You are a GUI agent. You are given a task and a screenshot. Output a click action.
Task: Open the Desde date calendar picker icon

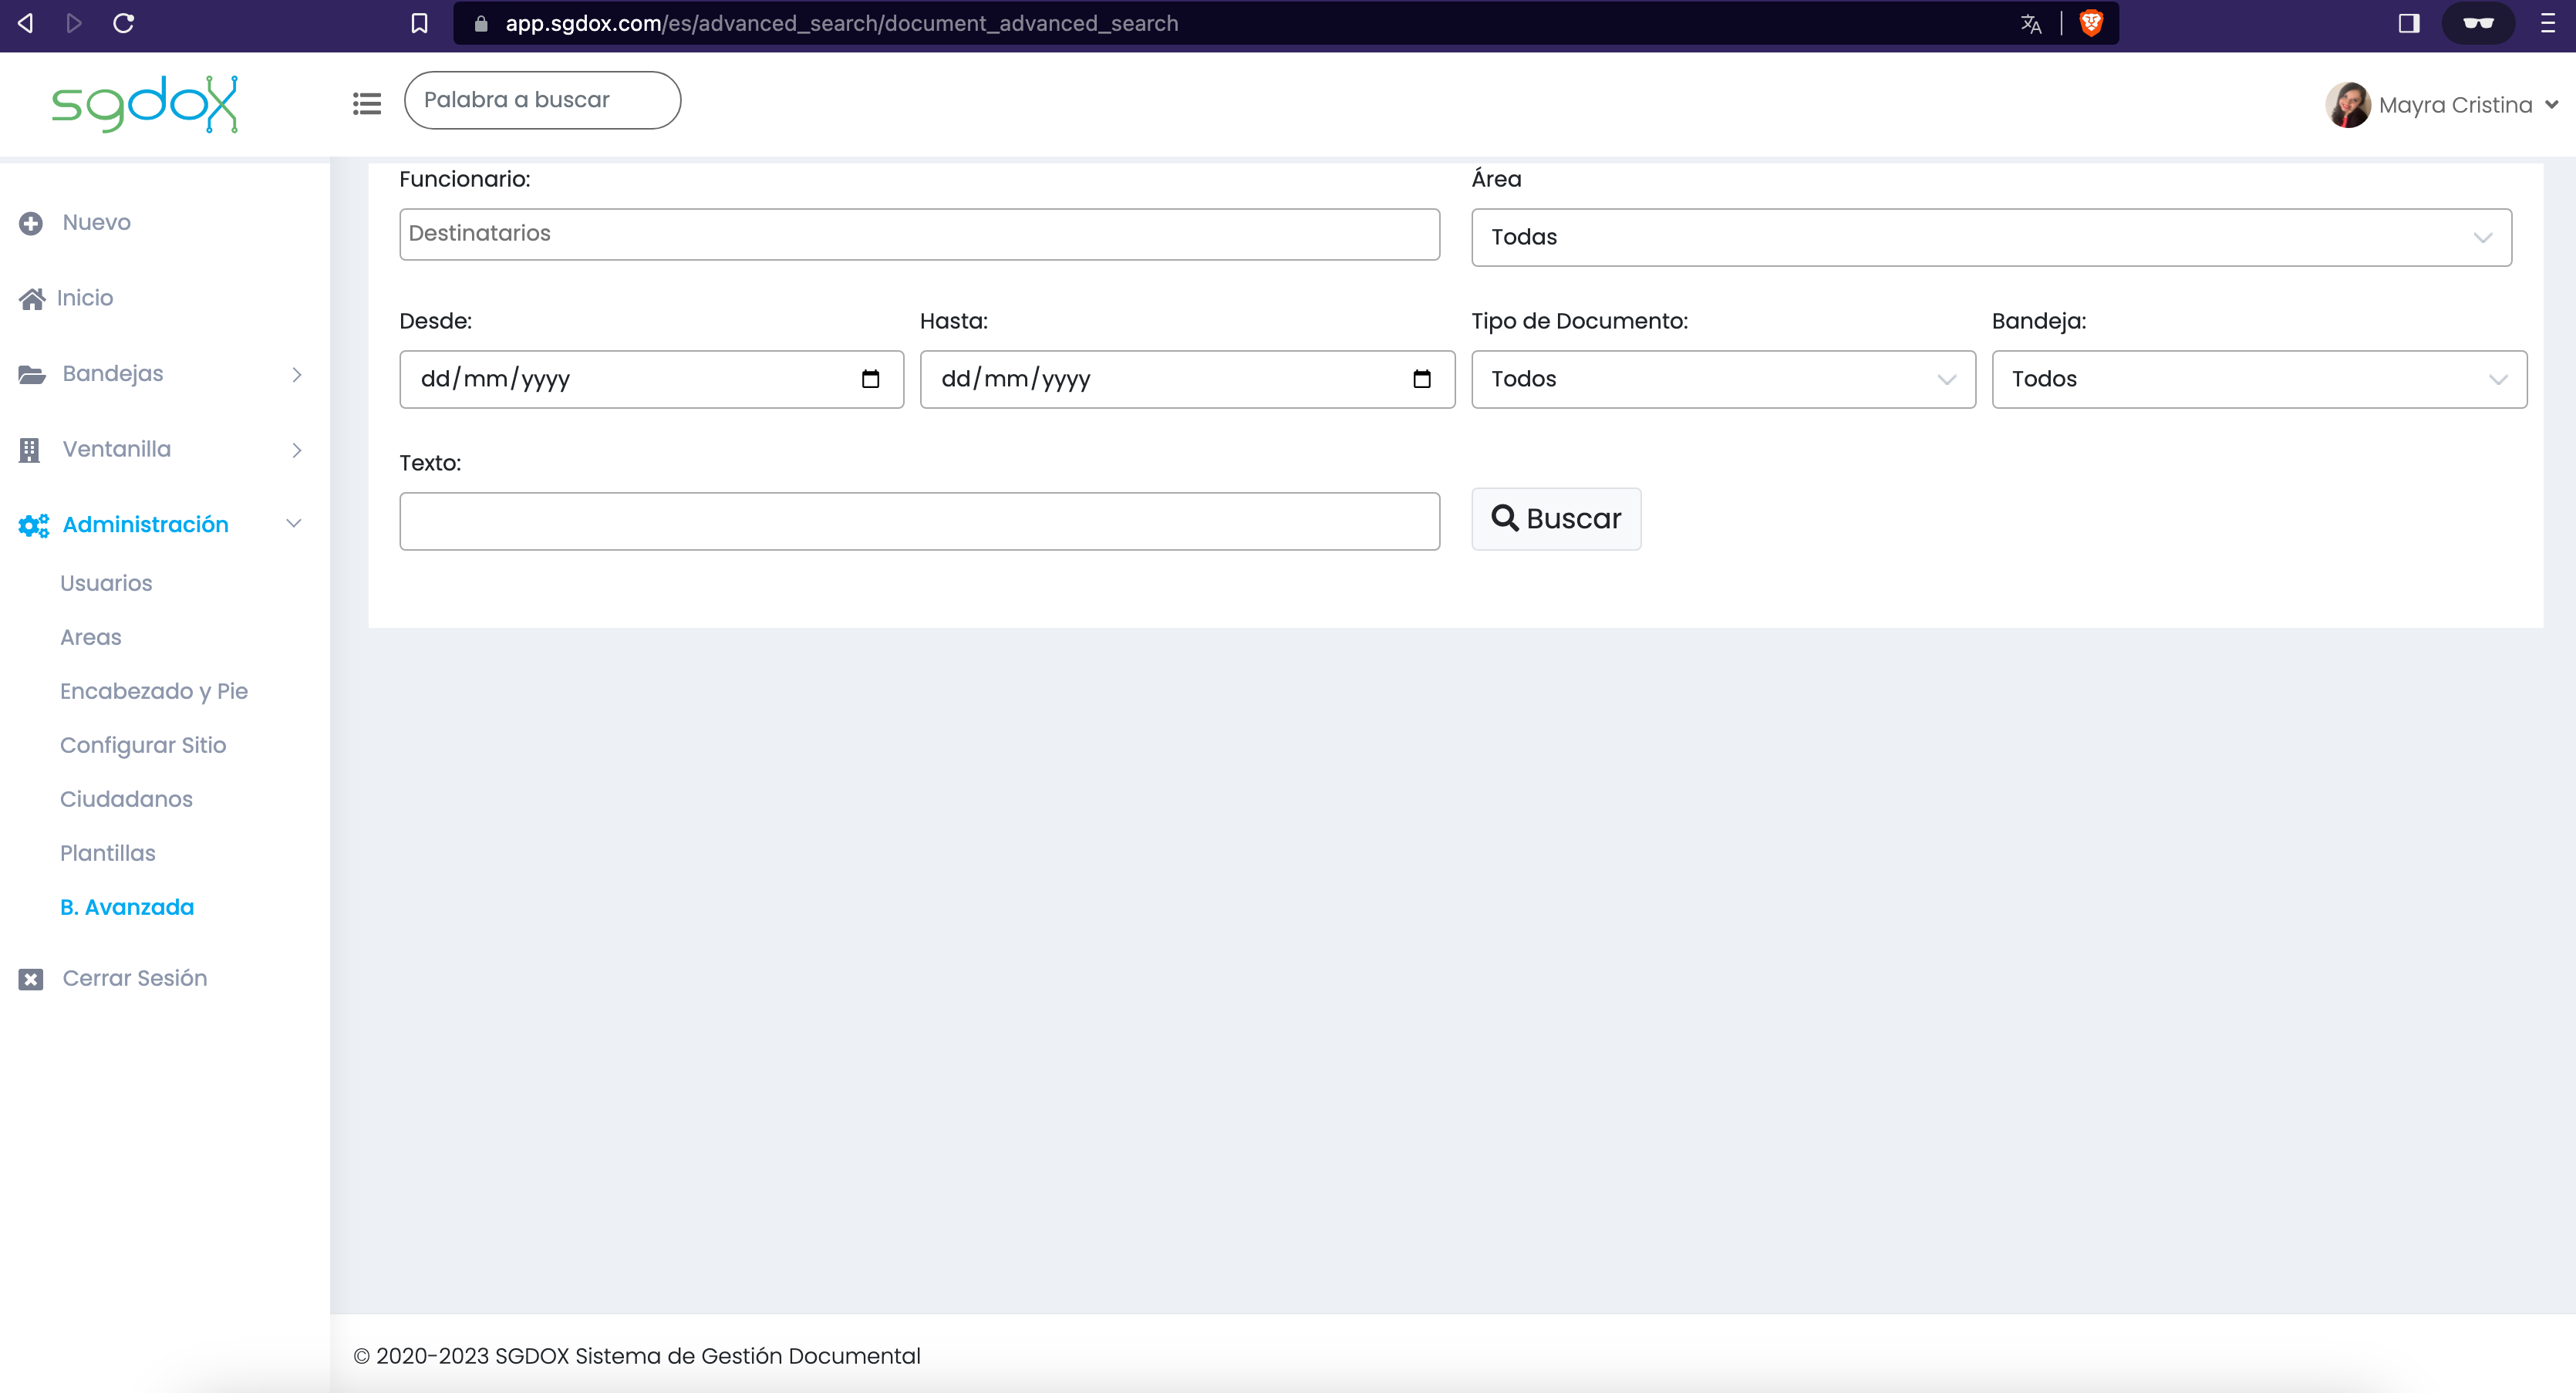click(870, 379)
